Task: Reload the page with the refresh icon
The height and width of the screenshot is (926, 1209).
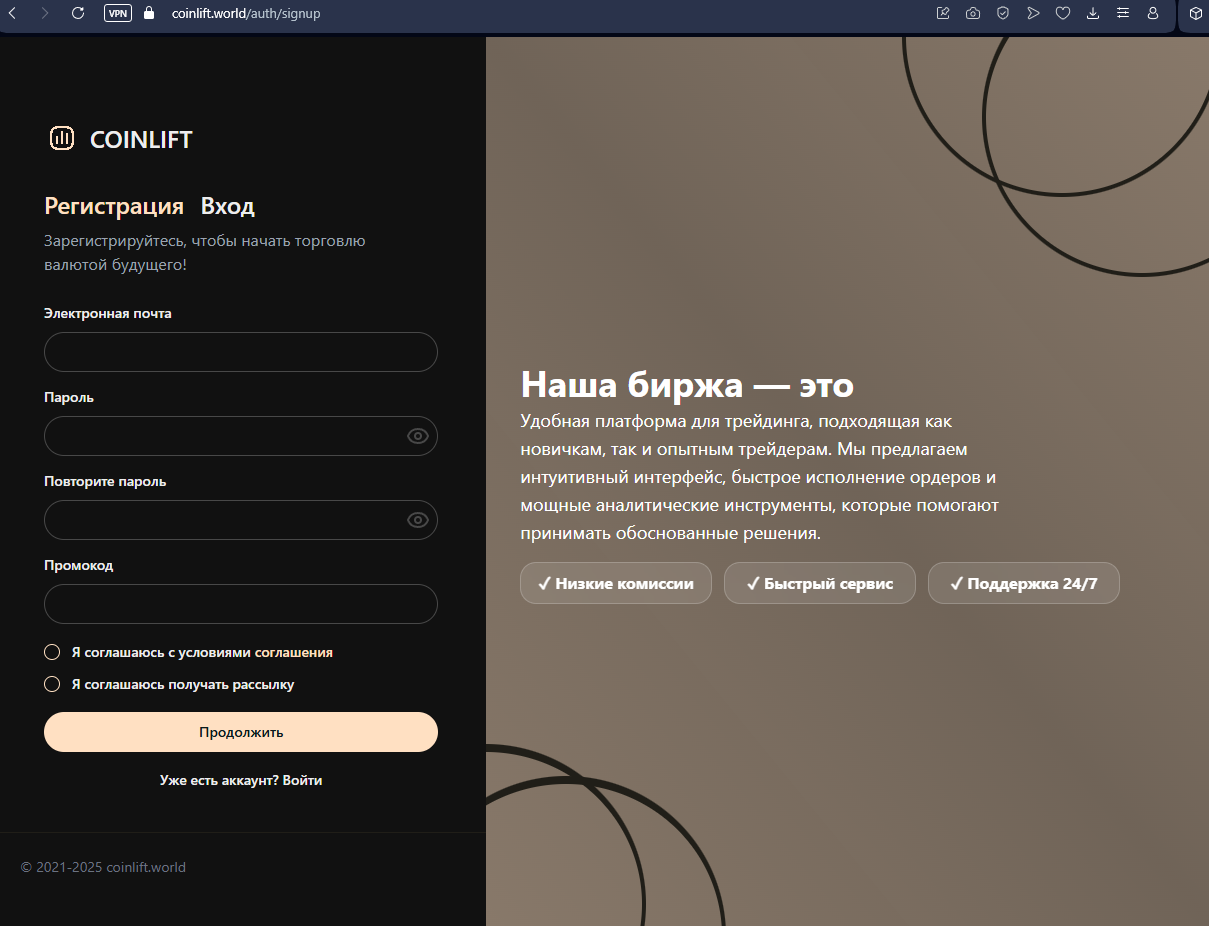Action: [78, 13]
